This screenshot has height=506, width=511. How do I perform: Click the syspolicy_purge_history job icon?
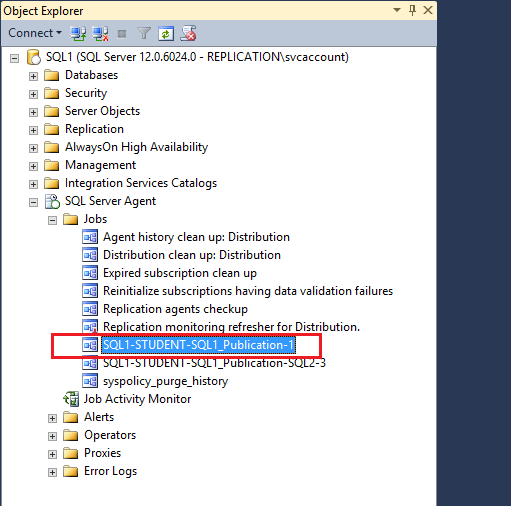[90, 381]
